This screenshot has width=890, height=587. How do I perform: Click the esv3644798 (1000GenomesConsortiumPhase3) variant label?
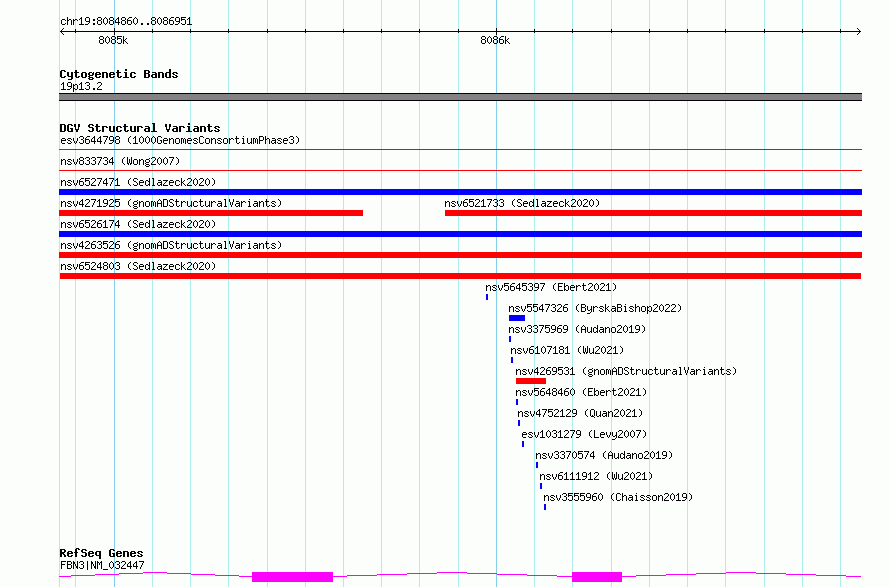(x=180, y=140)
